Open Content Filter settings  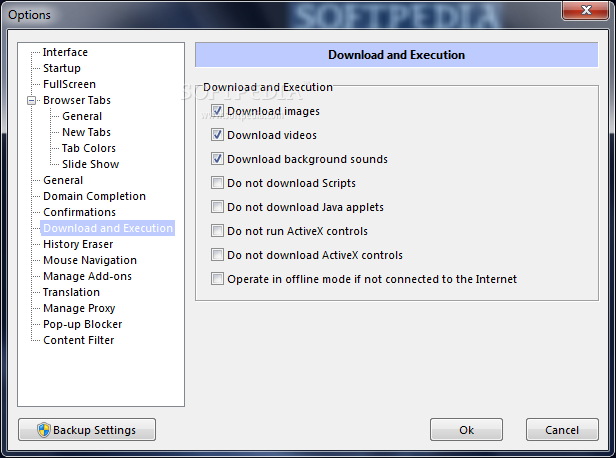79,340
